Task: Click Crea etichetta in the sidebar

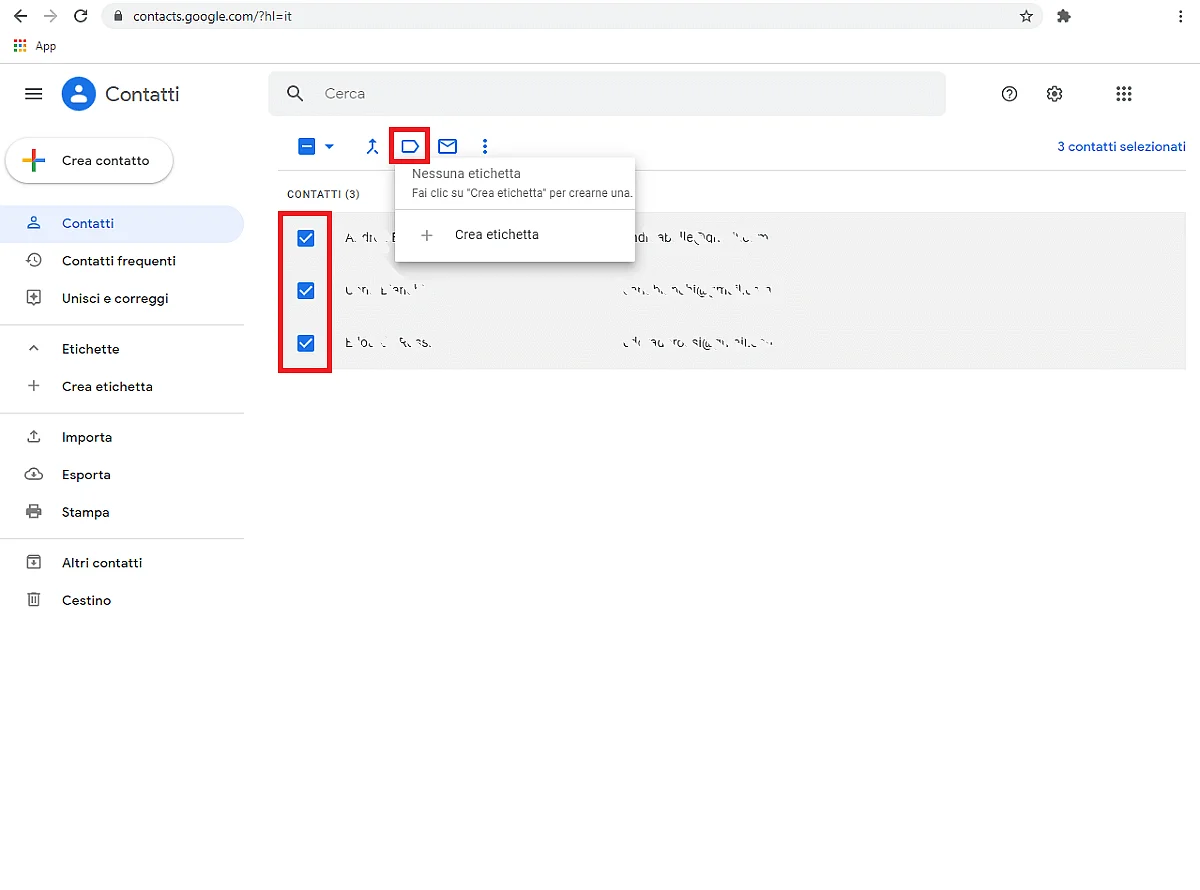Action: (x=122, y=386)
